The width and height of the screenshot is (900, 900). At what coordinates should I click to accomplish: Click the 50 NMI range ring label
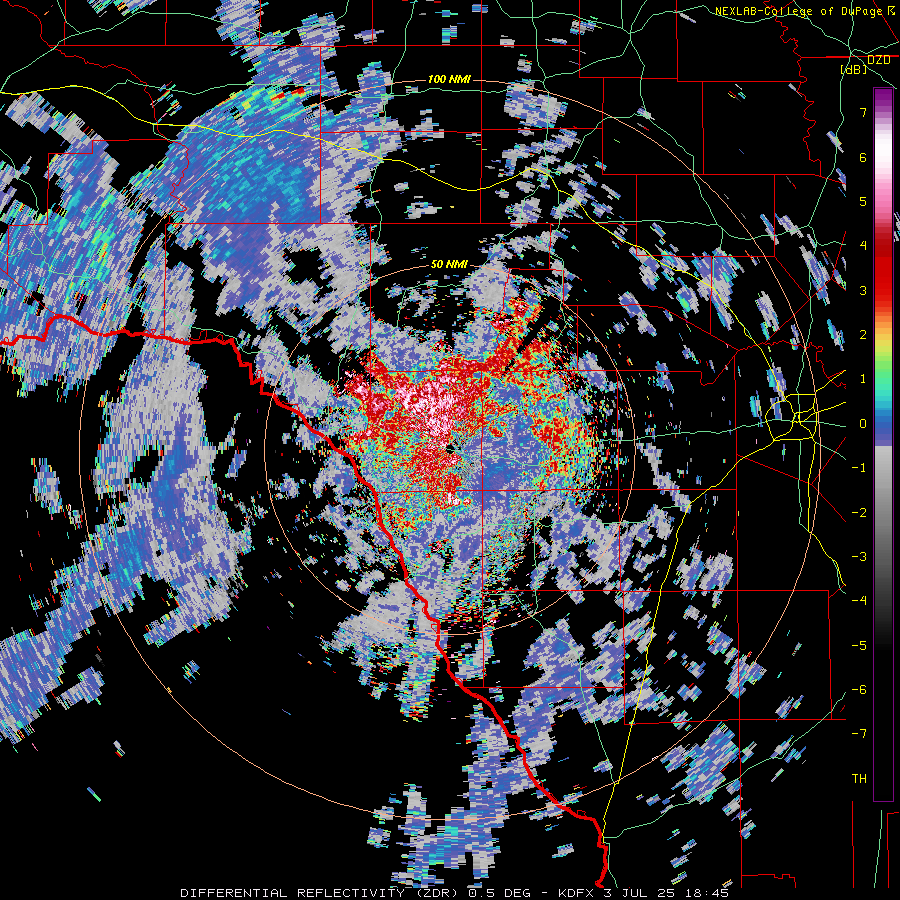pyautogui.click(x=449, y=264)
